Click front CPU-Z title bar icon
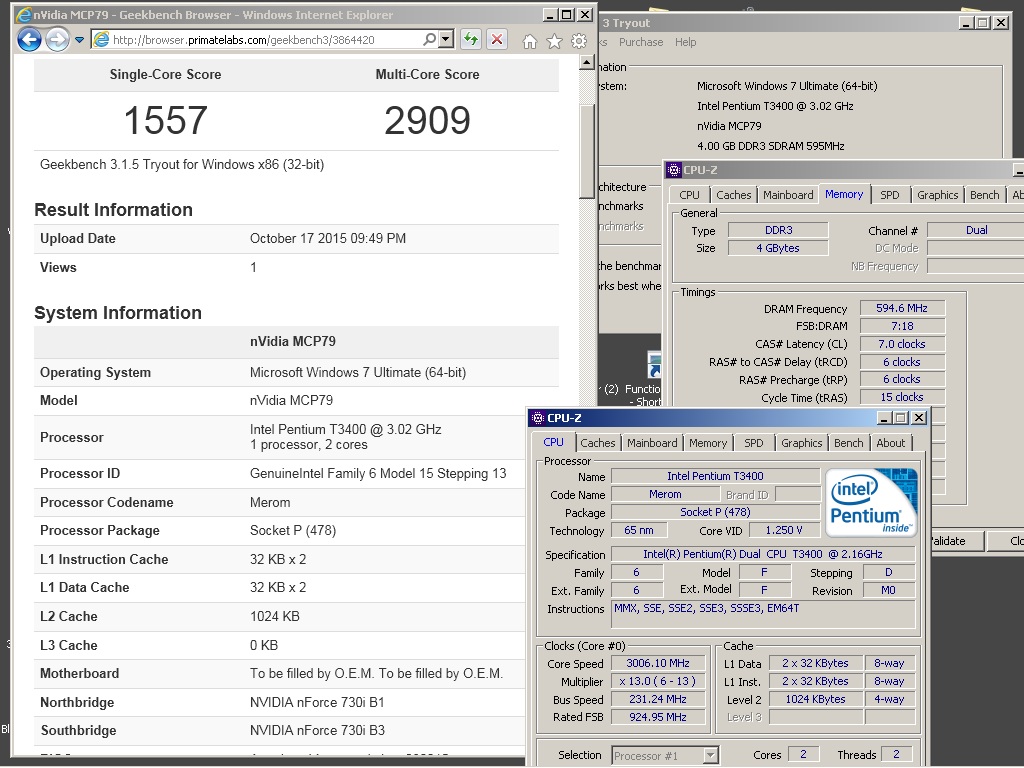Screen dimensions: 1024x768 coord(537,418)
